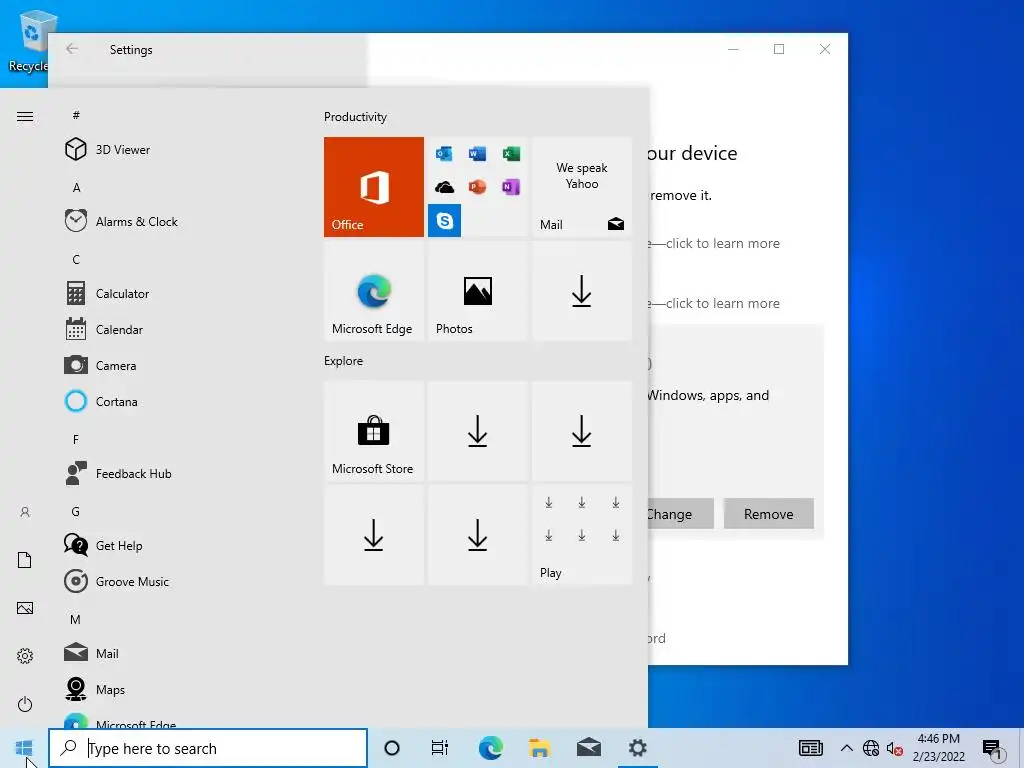1024x768 pixels.
Task: Click the taskbar clock showing 4:46 PM
Action: 938,748
